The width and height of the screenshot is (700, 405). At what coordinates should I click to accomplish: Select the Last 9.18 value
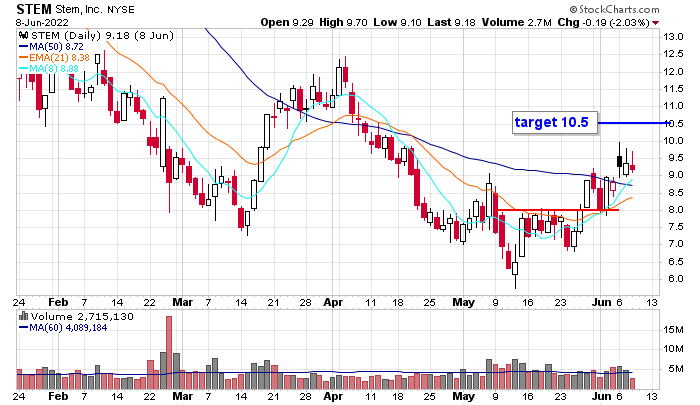[451, 22]
